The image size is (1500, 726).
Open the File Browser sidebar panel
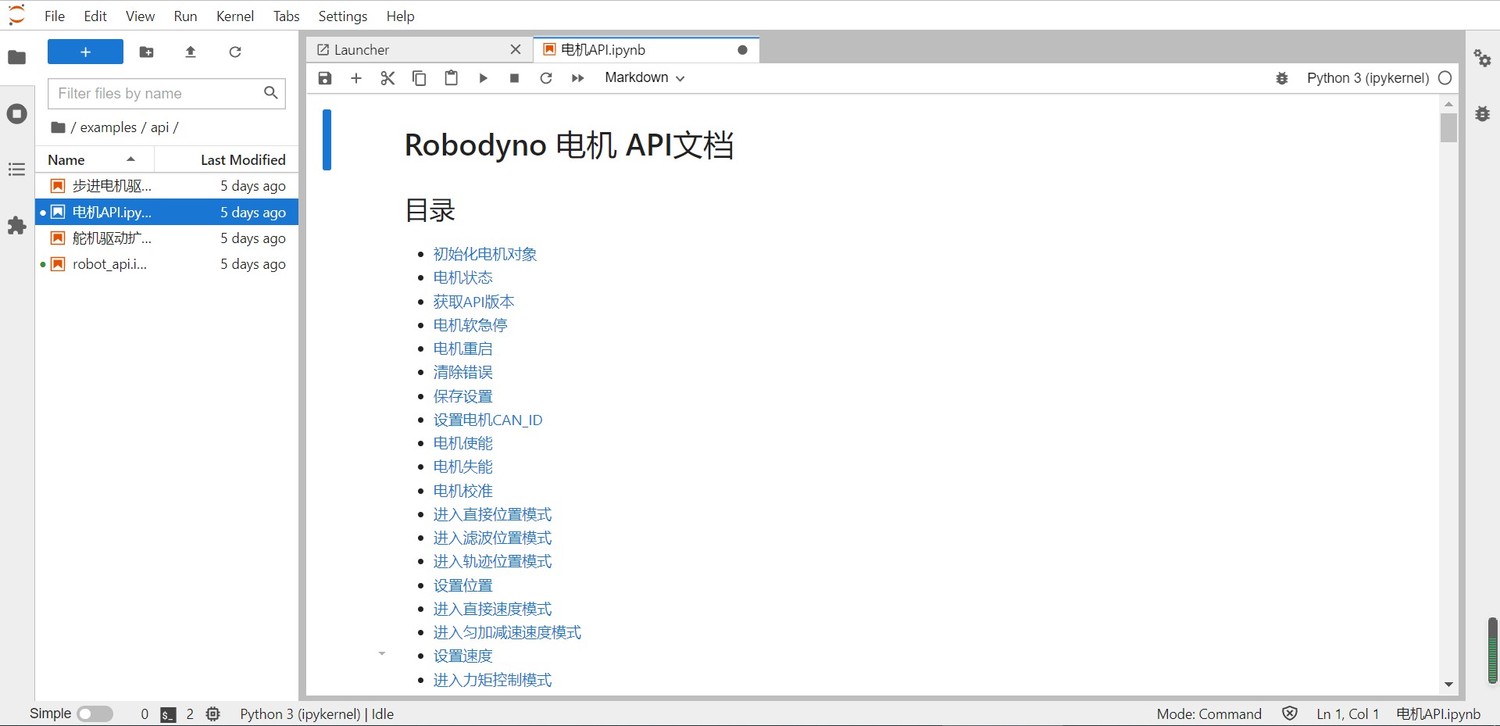(x=17, y=57)
